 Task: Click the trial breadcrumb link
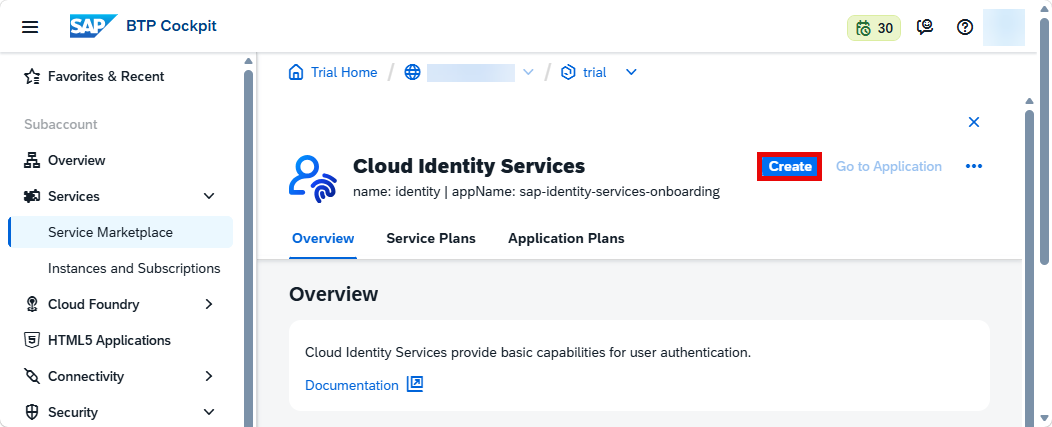pos(594,73)
